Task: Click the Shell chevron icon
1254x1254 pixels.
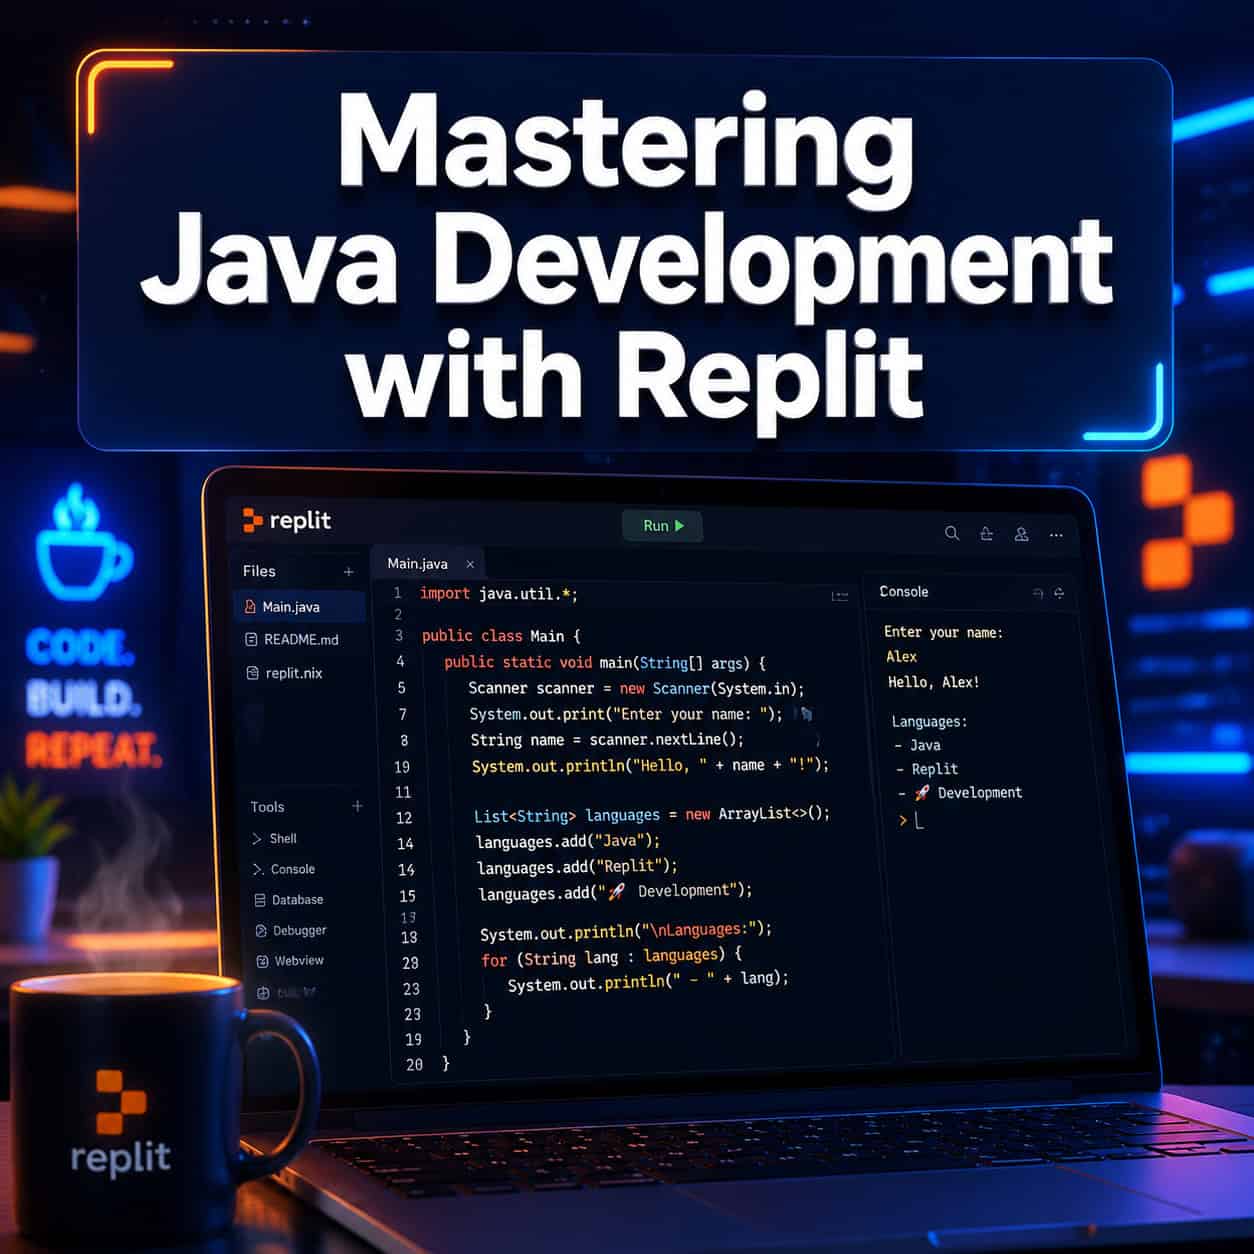Action: tap(257, 838)
